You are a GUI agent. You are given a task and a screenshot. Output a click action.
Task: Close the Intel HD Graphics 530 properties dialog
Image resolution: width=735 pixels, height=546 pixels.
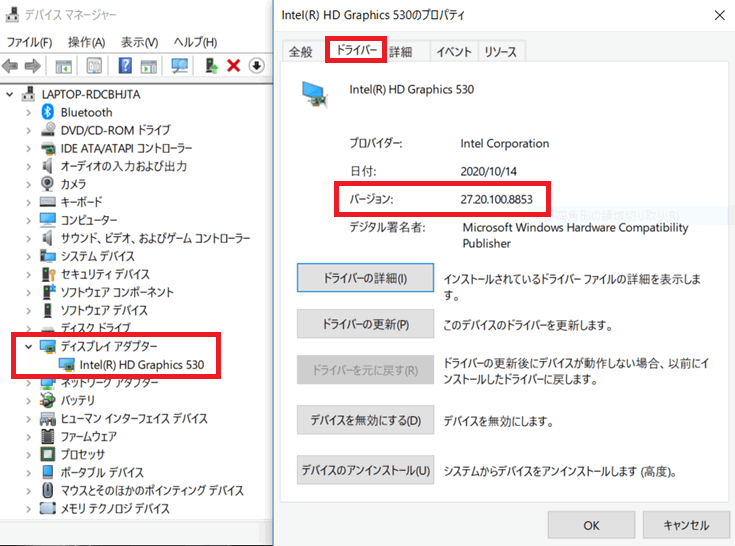720,15
